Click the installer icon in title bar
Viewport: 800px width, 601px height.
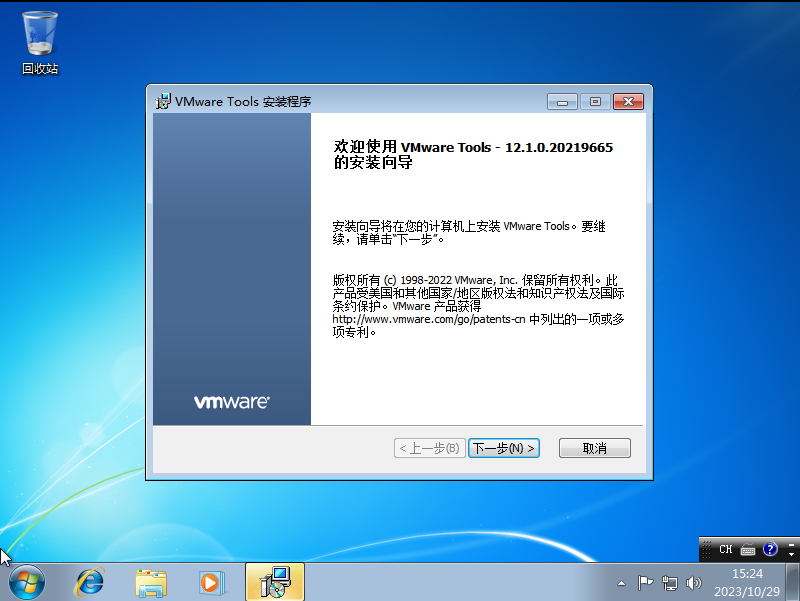[163, 101]
